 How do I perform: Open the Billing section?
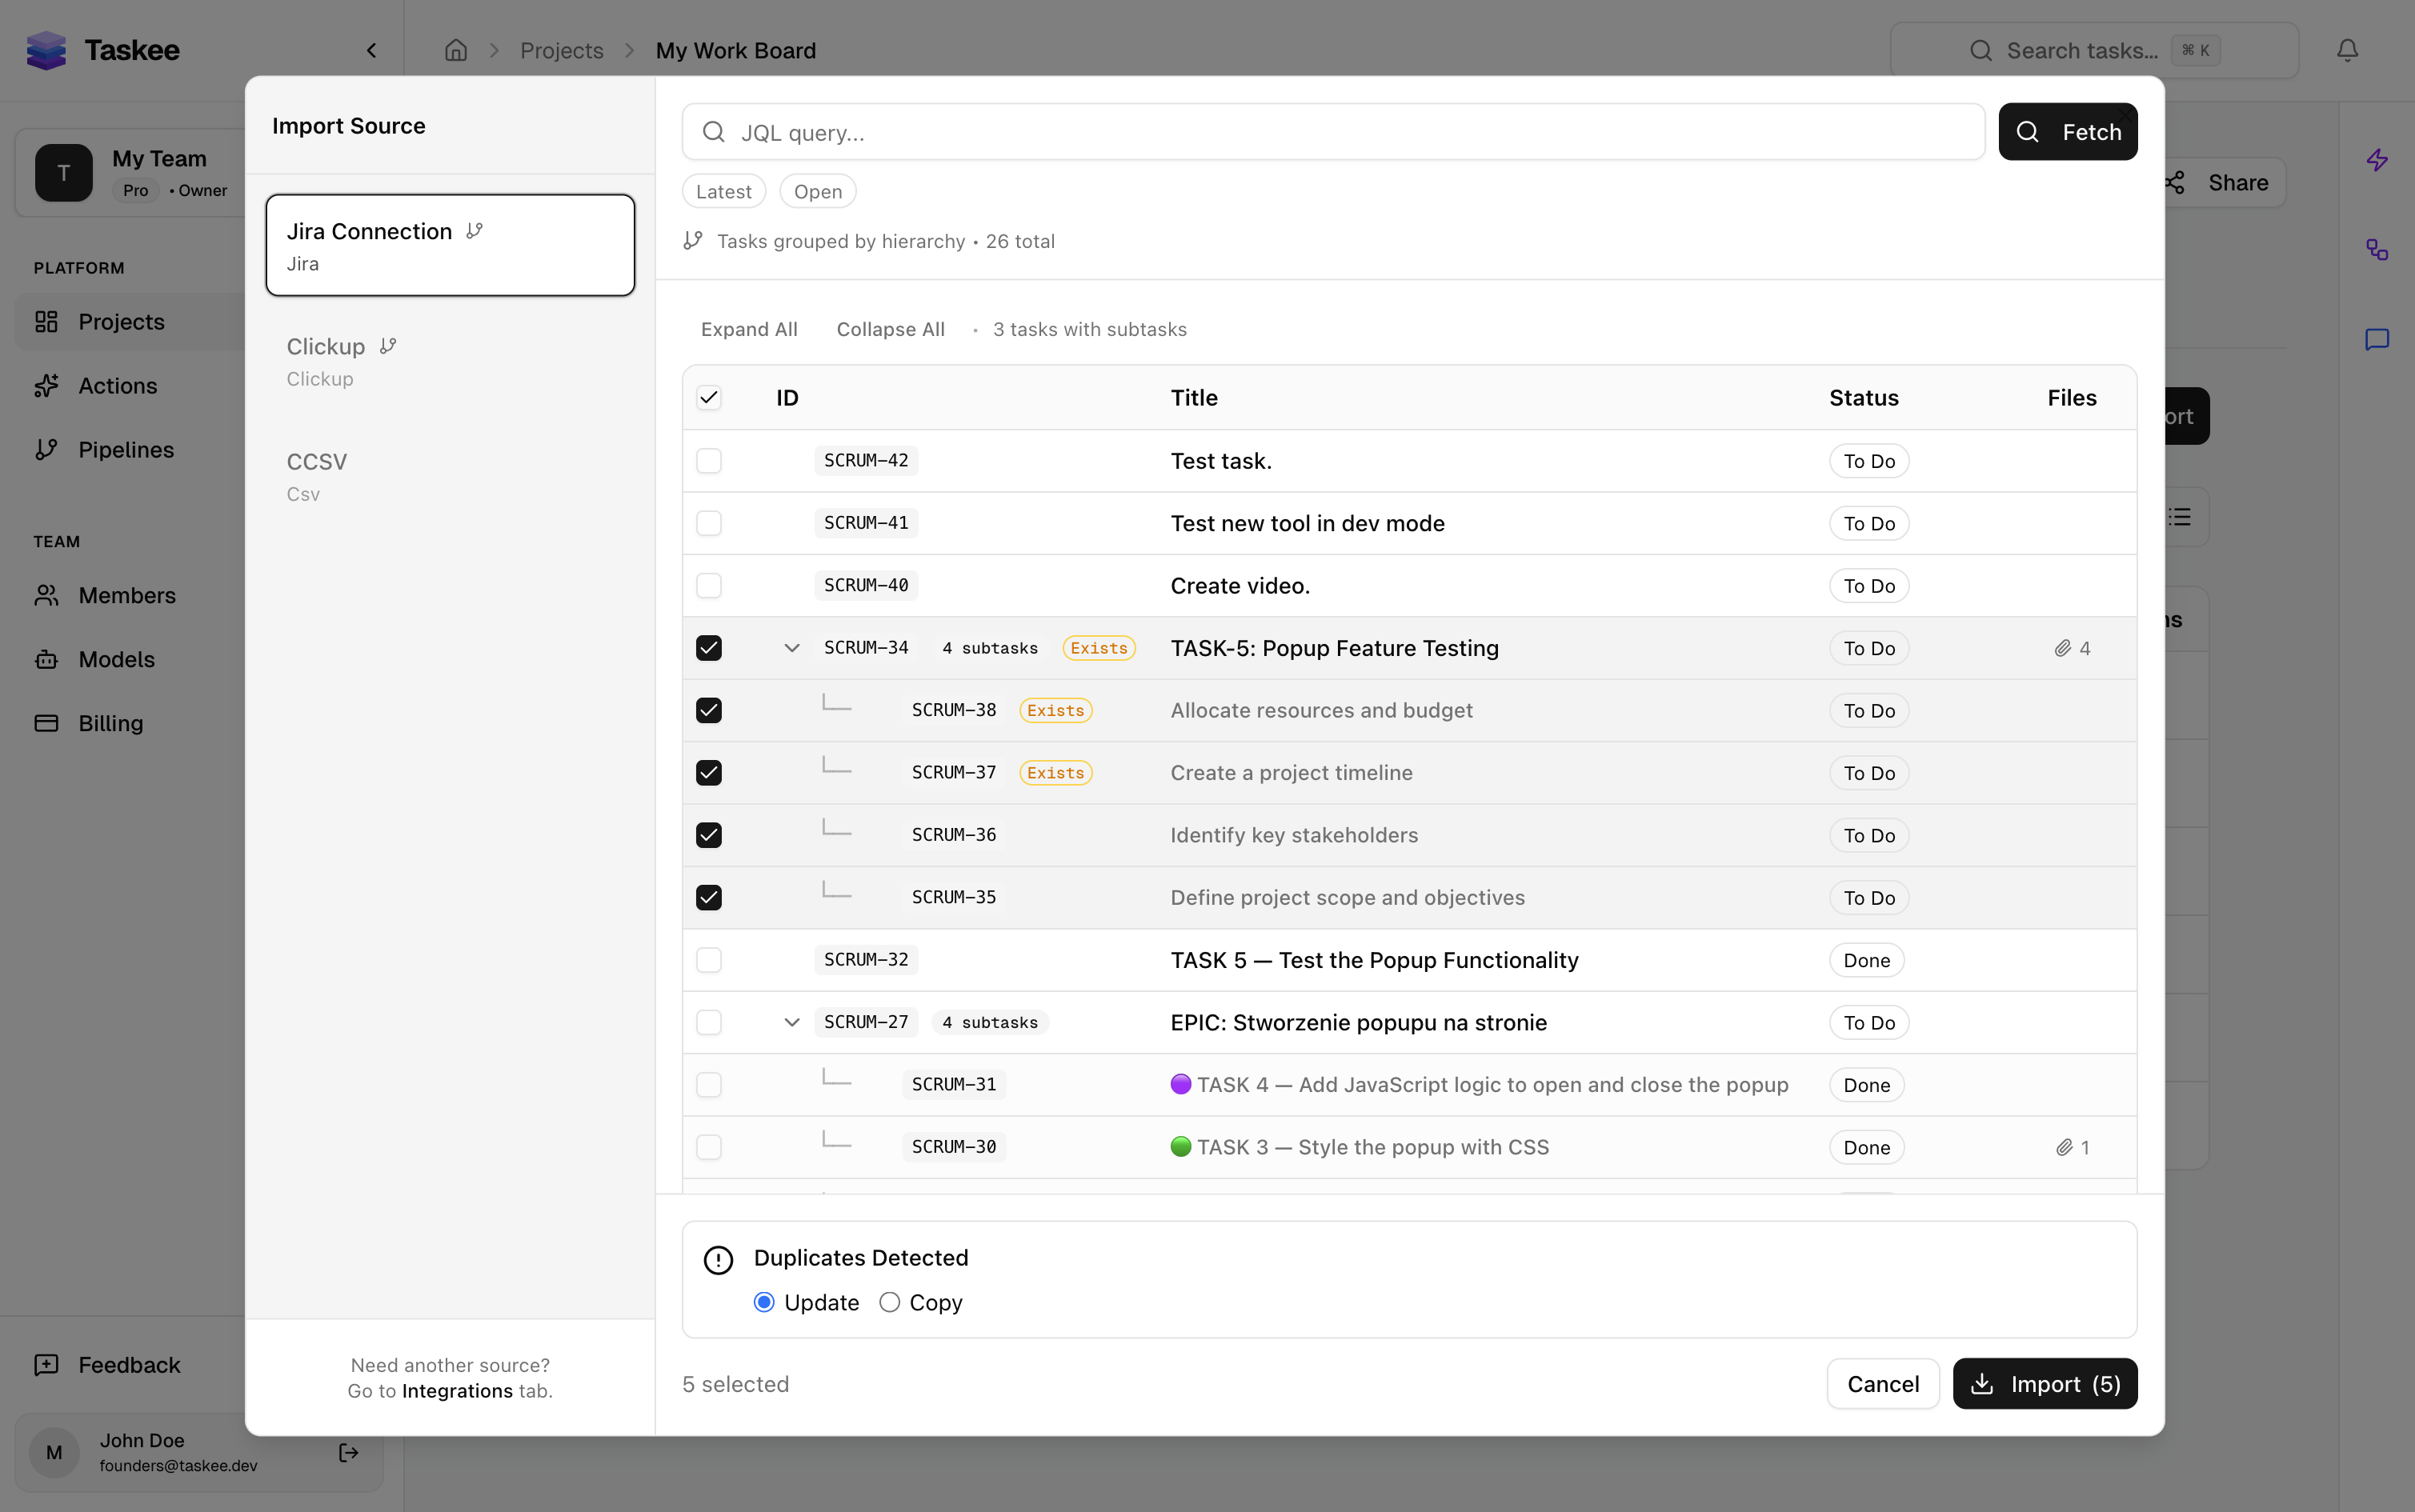coord(110,723)
